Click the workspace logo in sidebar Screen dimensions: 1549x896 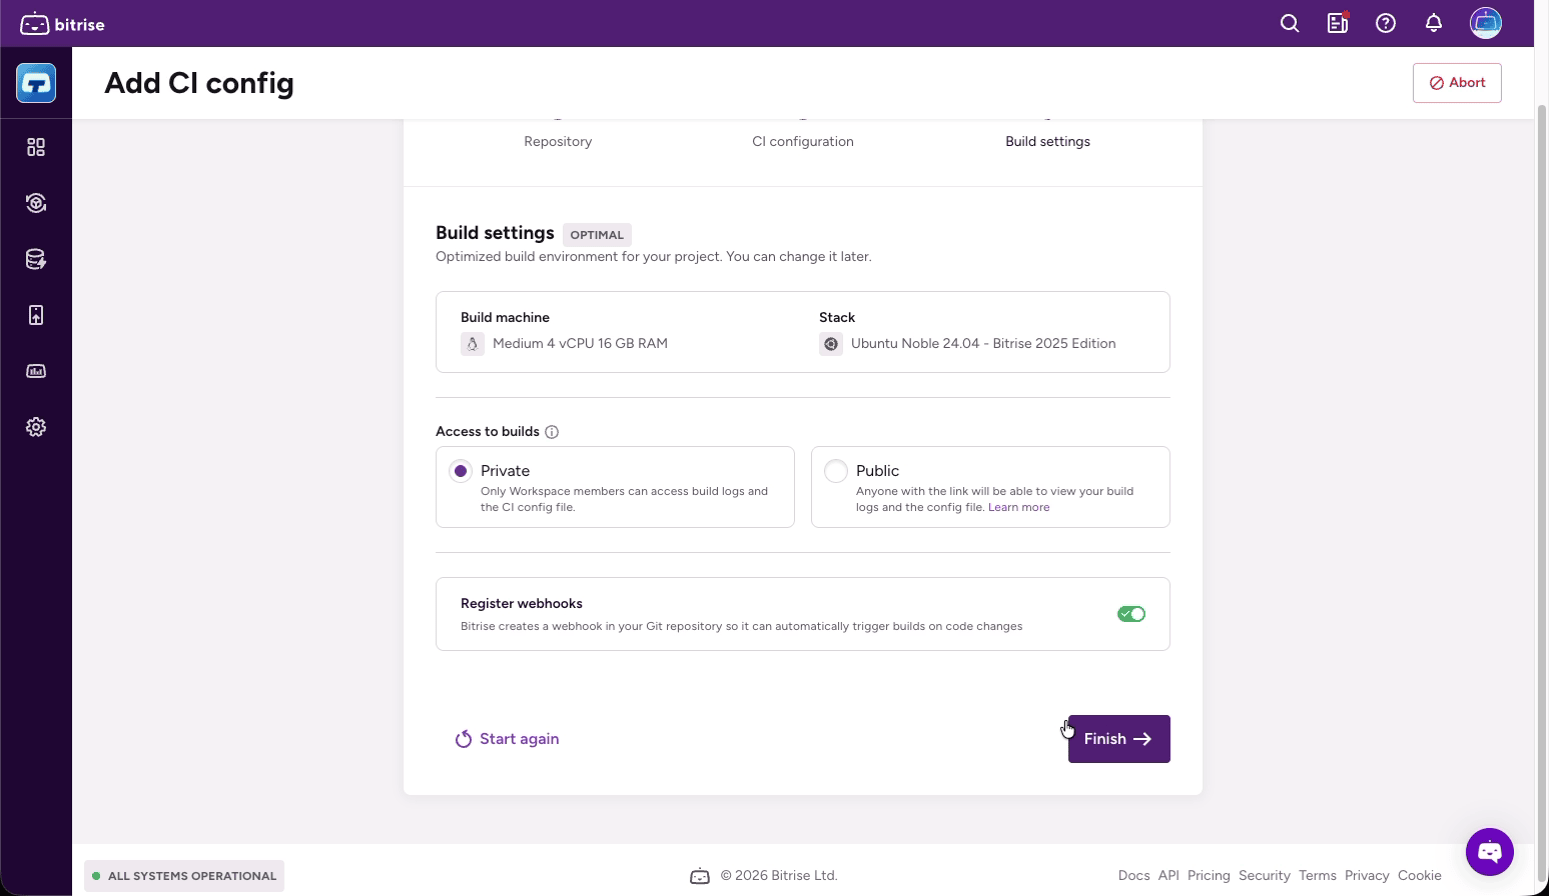coord(36,83)
